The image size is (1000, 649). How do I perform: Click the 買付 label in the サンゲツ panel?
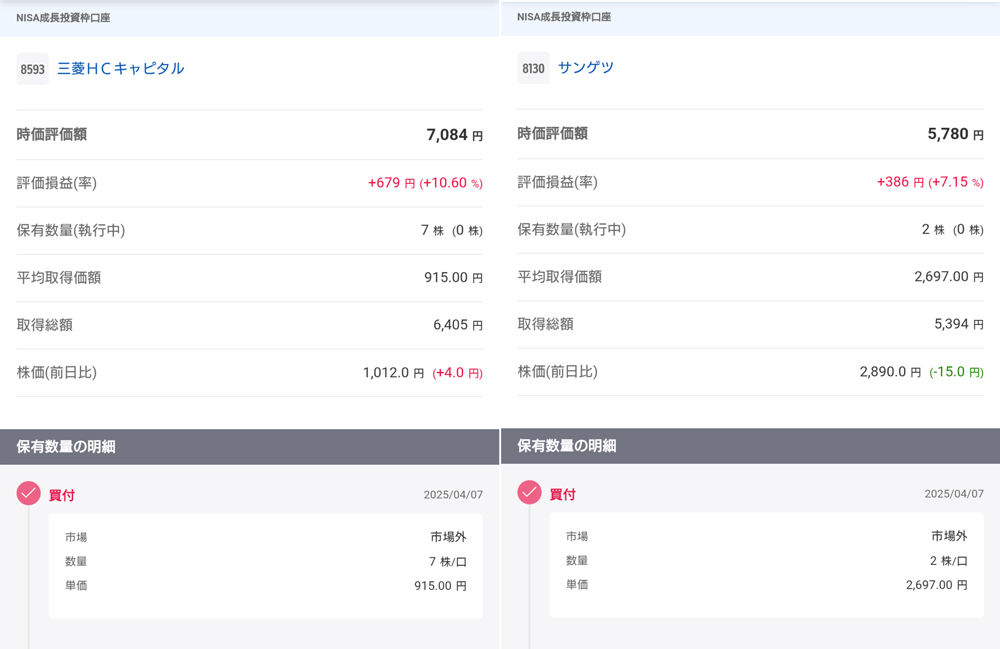562,494
